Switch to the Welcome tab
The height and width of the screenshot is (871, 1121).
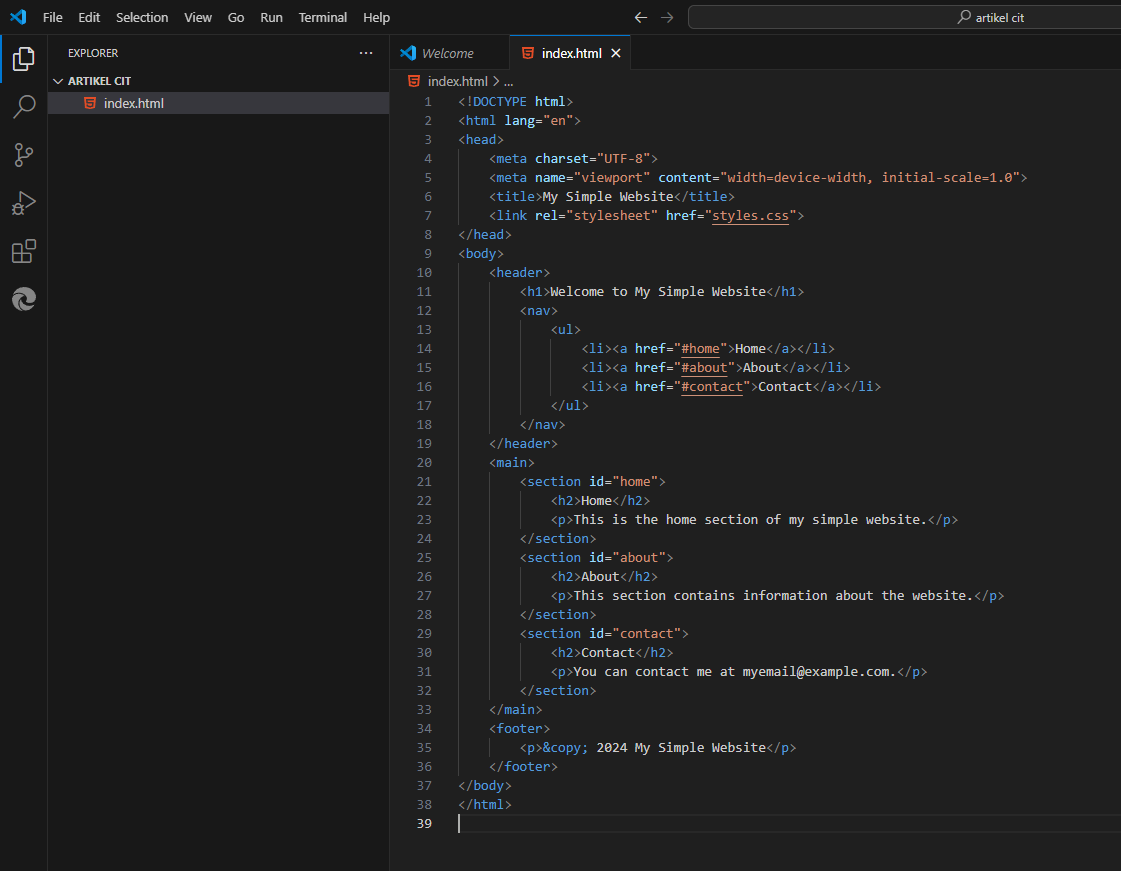[447, 53]
